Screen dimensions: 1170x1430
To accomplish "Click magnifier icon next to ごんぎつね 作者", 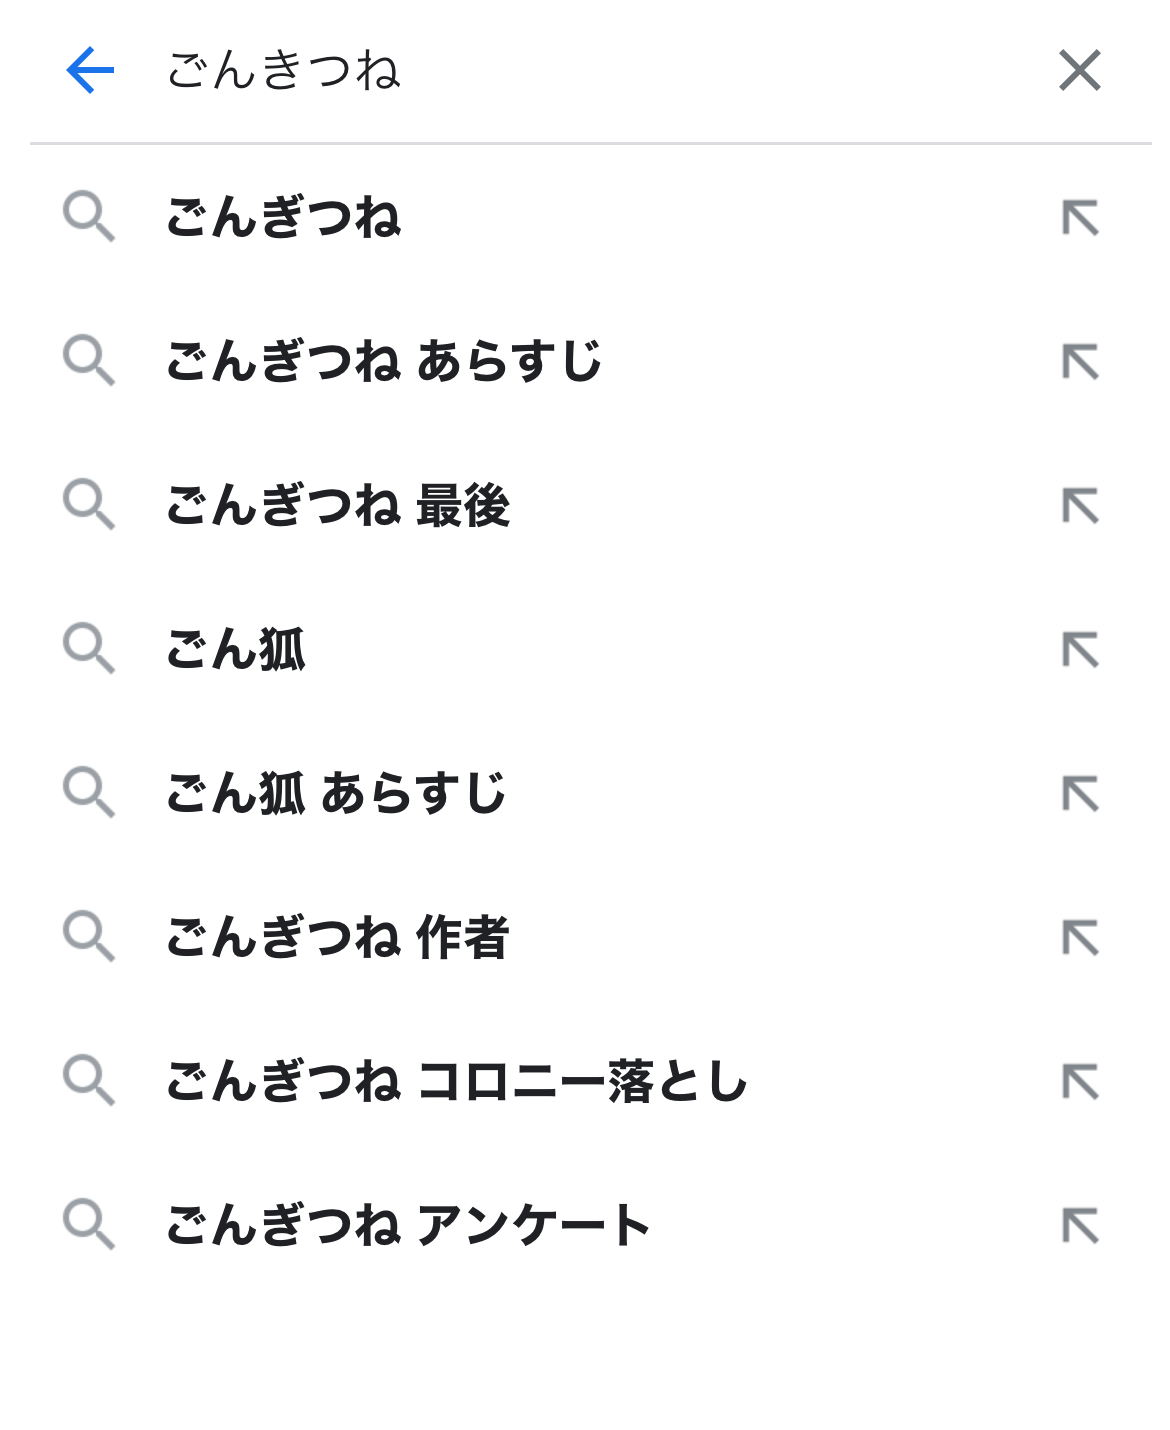I will coord(89,937).
